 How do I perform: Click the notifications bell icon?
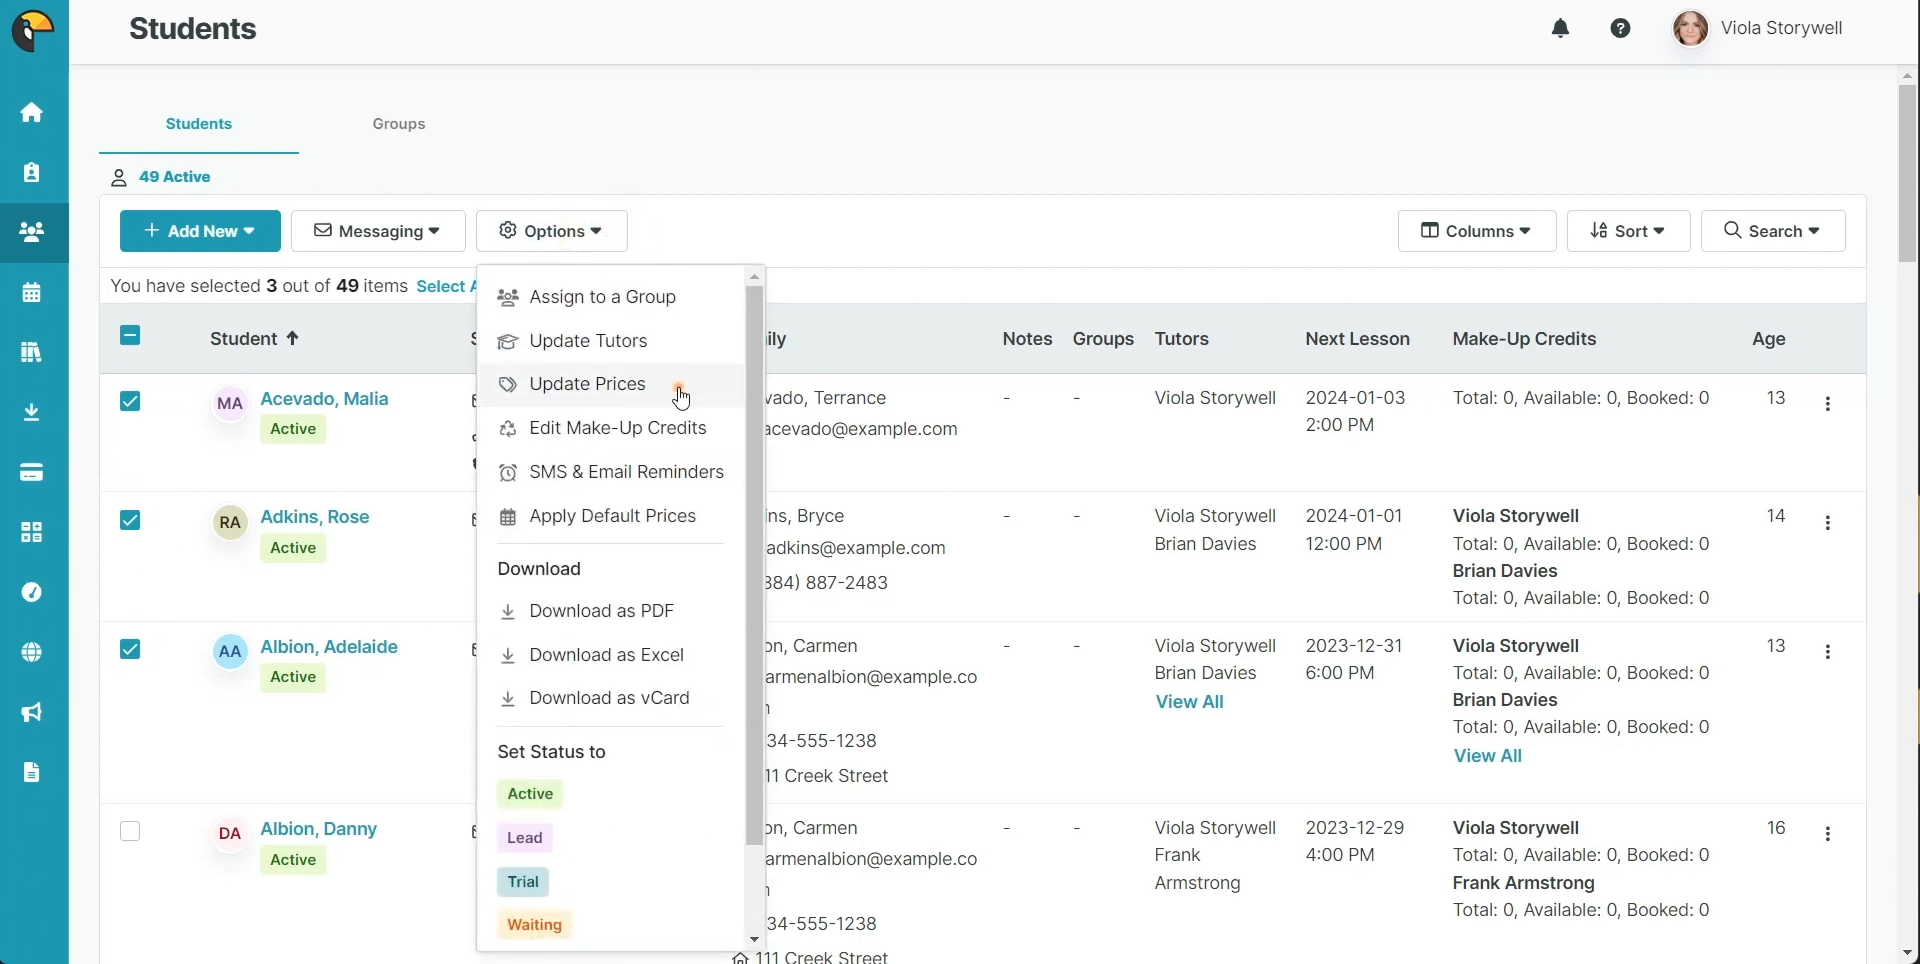(x=1561, y=28)
